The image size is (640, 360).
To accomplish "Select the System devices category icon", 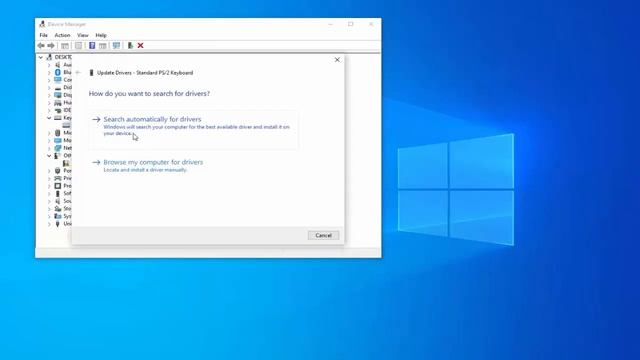I will [x=58, y=216].
